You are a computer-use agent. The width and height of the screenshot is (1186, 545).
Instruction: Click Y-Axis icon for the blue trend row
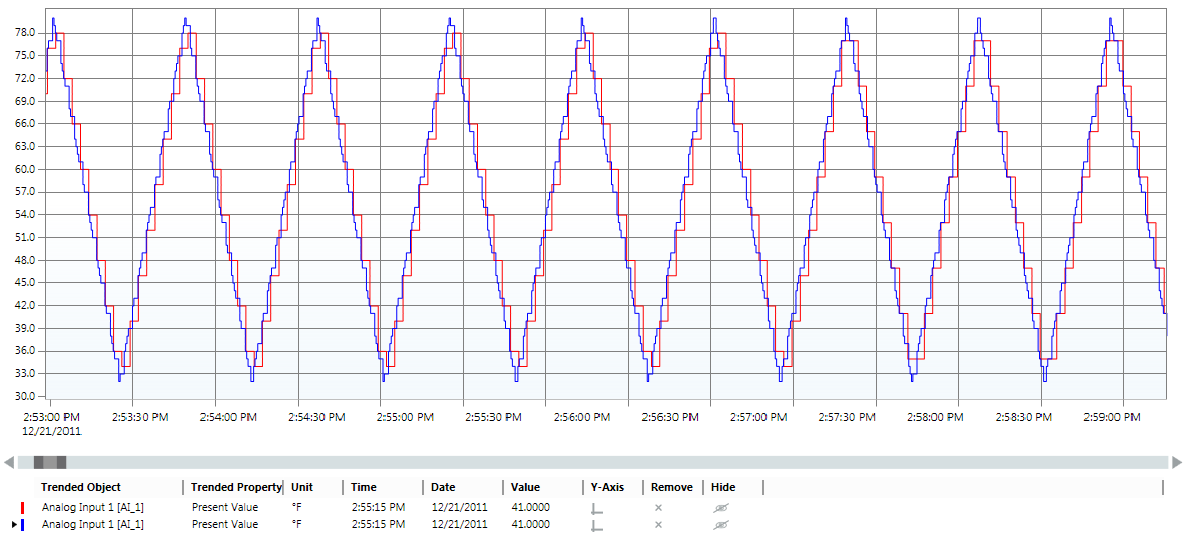(x=597, y=525)
